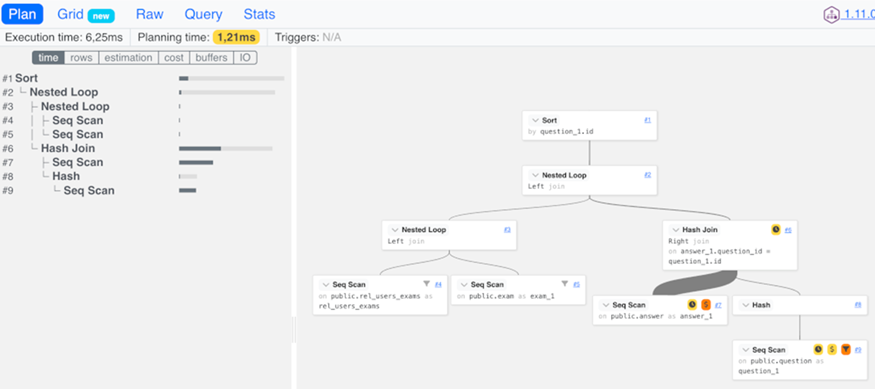Image resolution: width=875 pixels, height=390 pixels.
Task: Click the orange filter icon on question_1 Seq Scan
Action: pos(846,349)
